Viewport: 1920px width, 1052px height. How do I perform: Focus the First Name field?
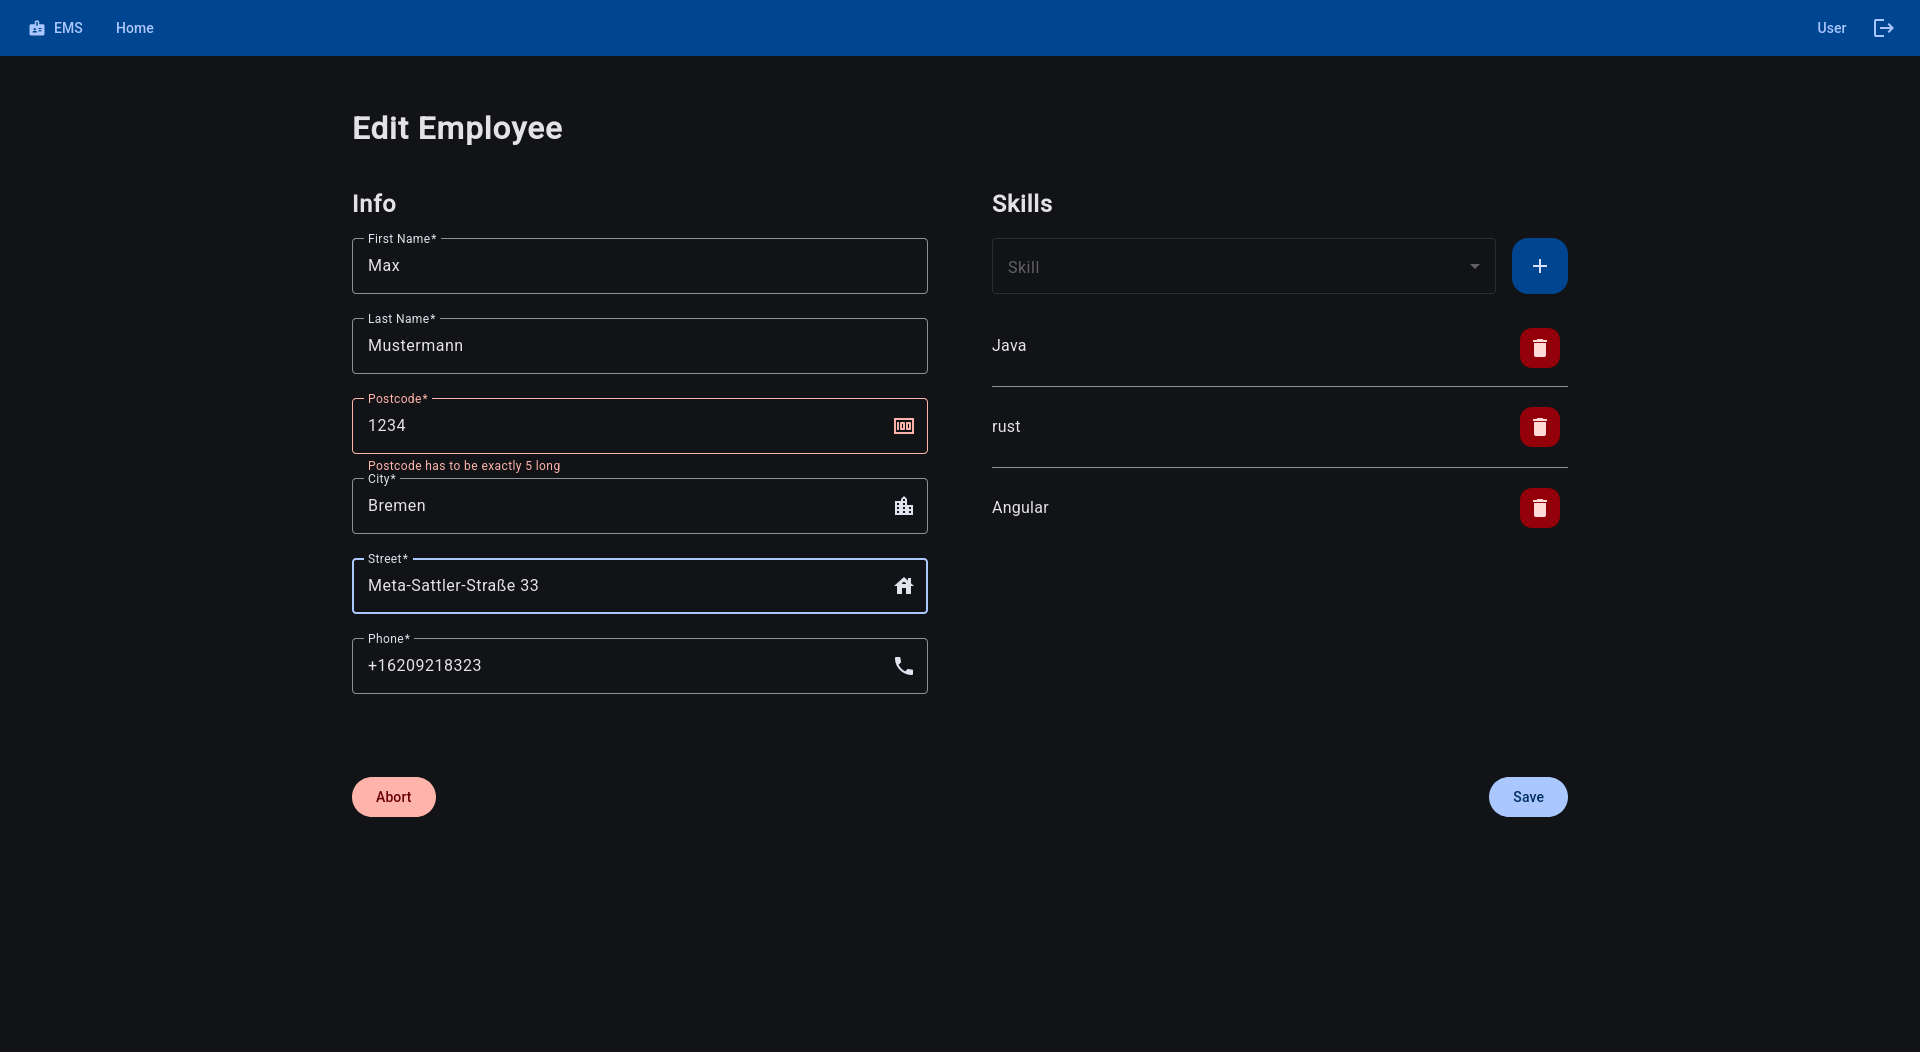pos(640,266)
